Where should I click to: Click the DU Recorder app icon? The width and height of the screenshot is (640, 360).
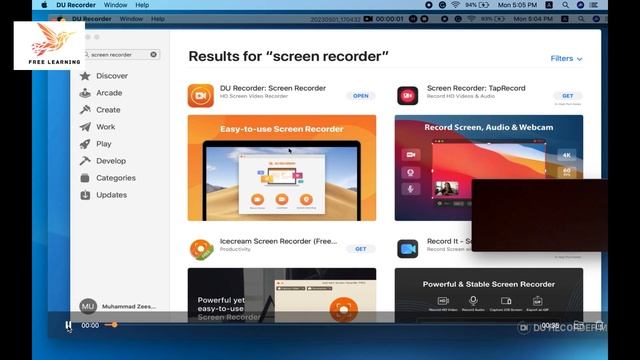[200, 96]
